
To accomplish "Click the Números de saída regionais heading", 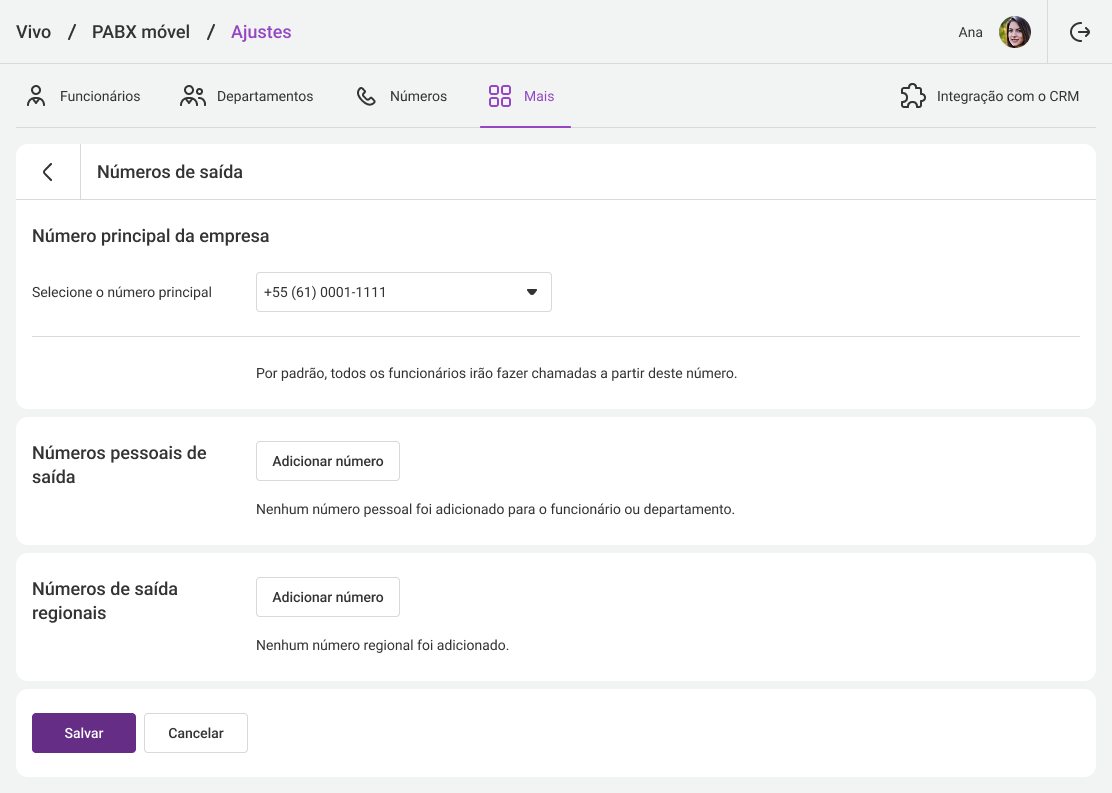I will pos(105,601).
